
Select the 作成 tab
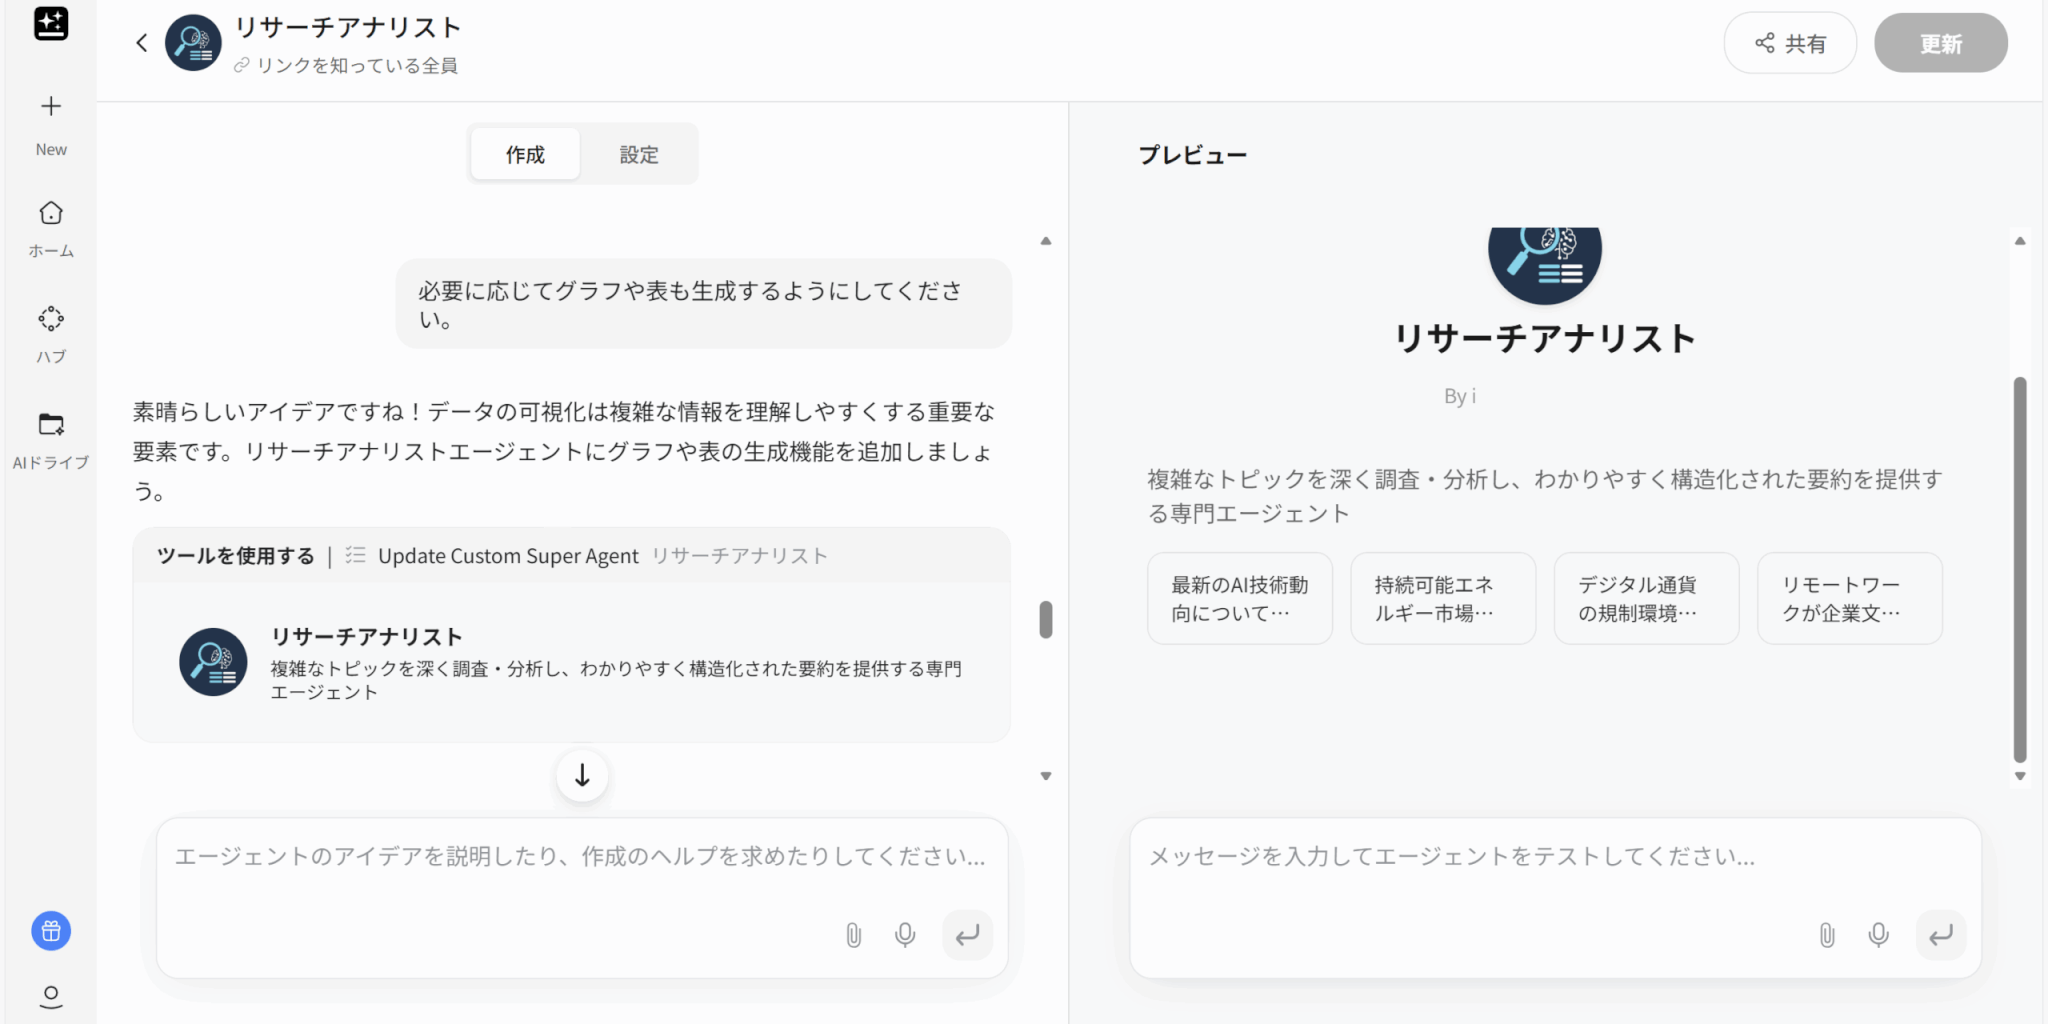525,155
